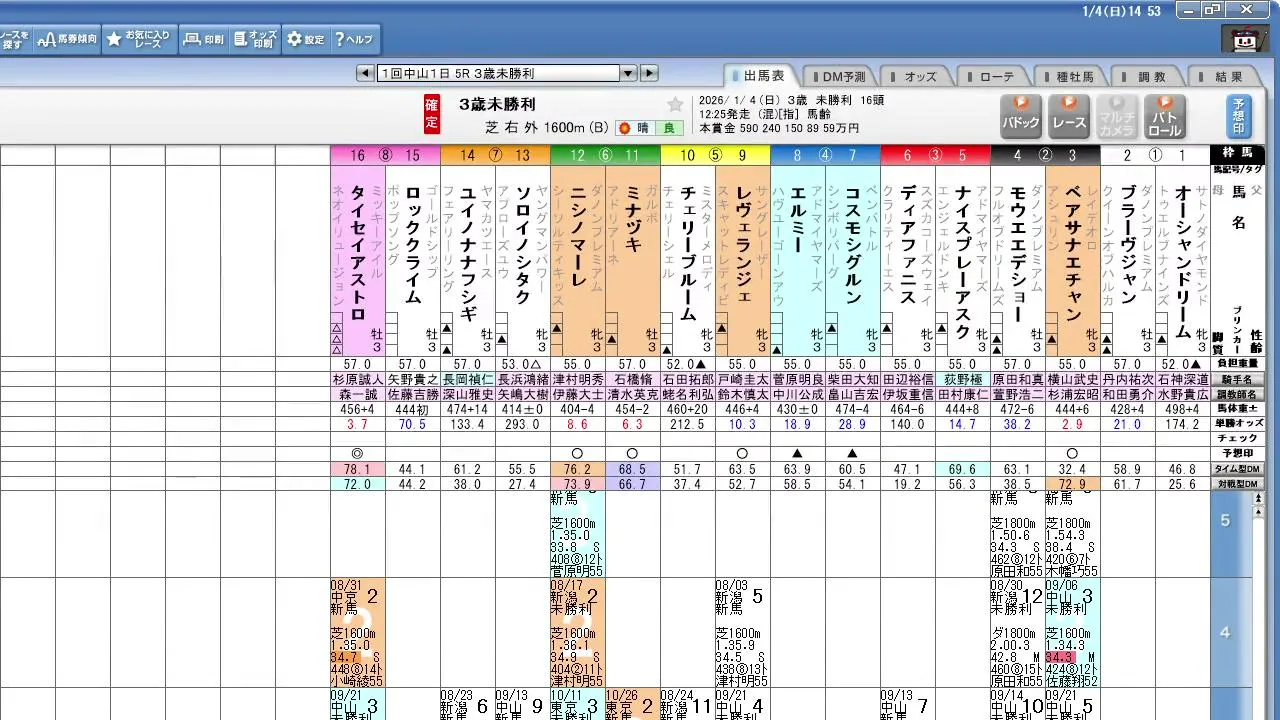
Task: Play the パドック paddock video
Action: [1021, 116]
